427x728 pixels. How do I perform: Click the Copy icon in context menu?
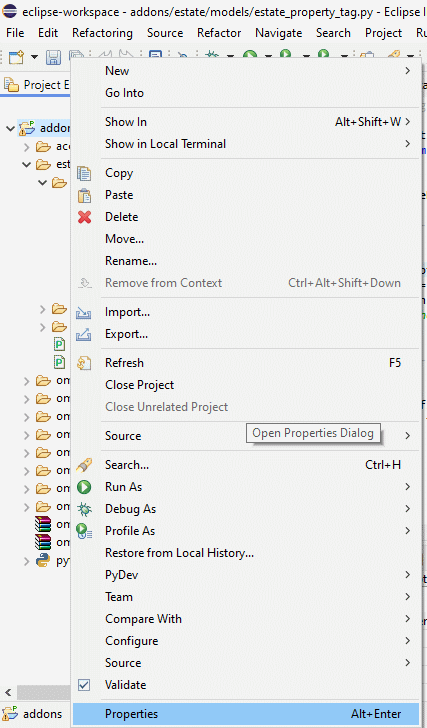[x=84, y=173]
